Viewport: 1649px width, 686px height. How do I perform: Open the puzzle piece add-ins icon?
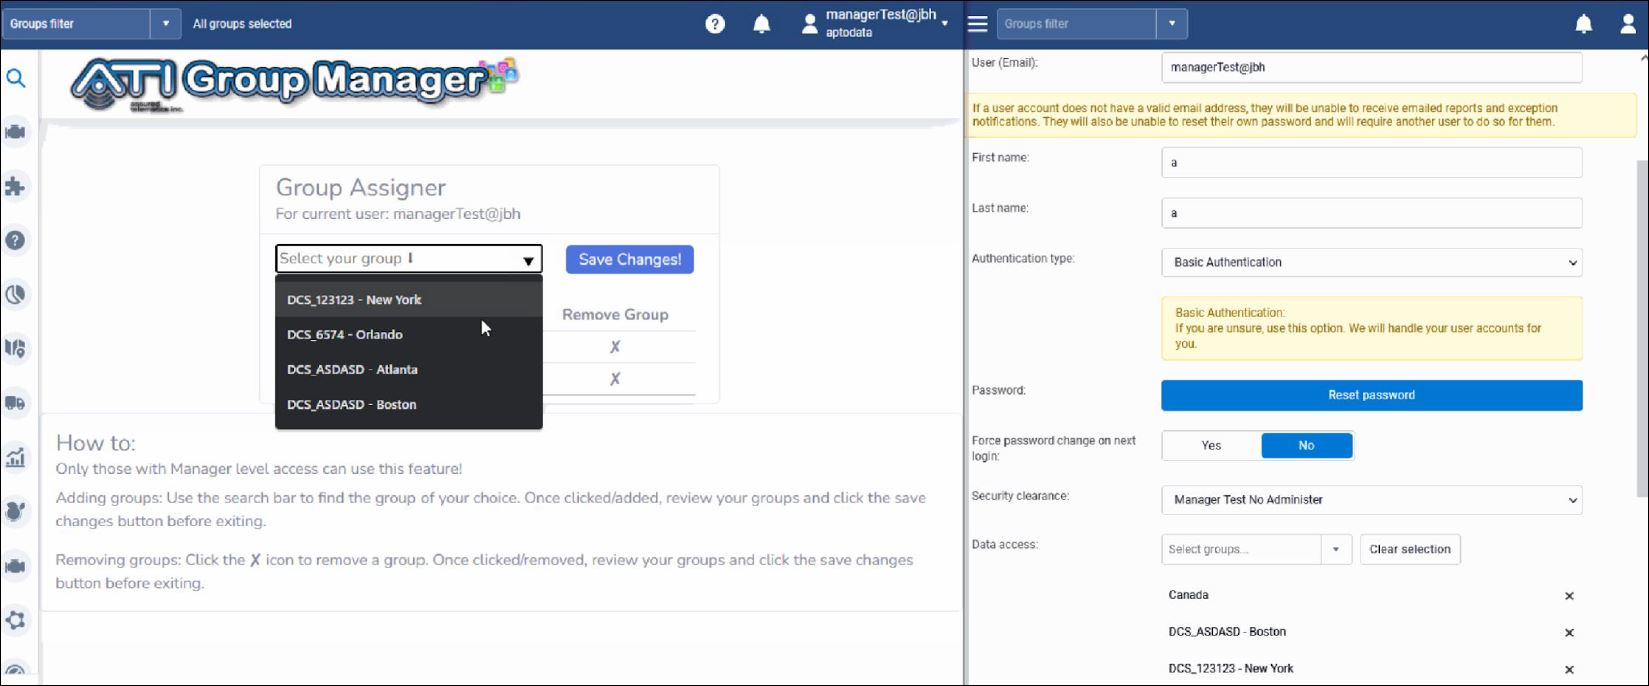(15, 186)
